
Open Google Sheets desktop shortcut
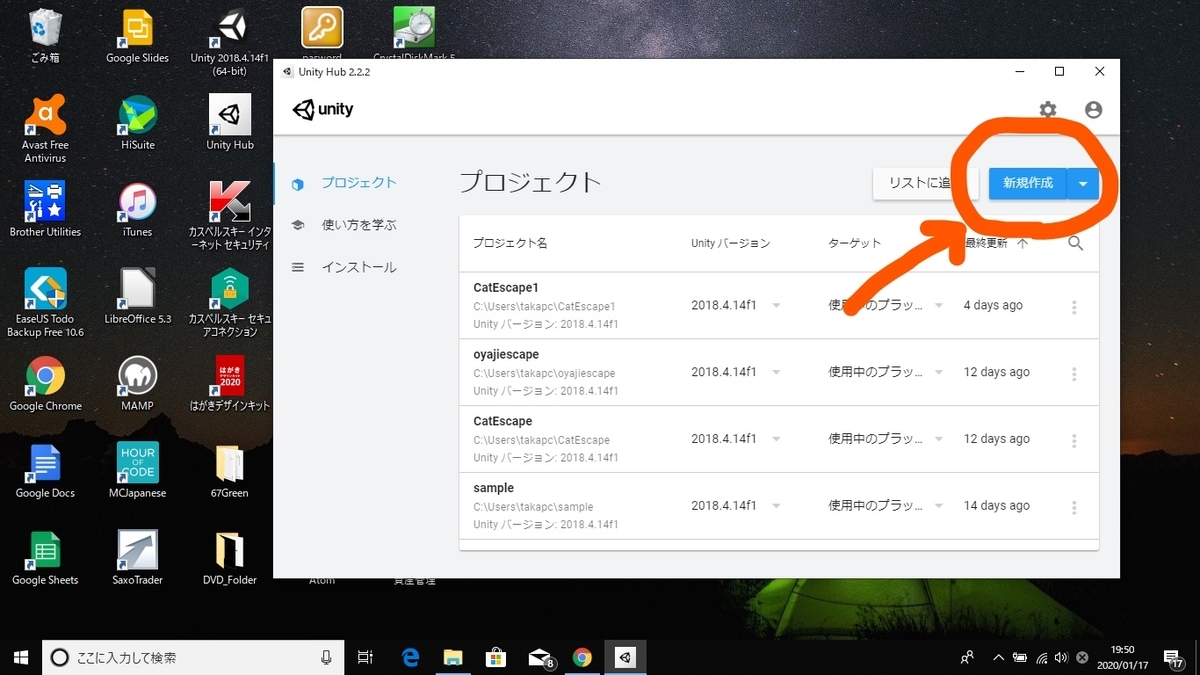(x=45, y=558)
